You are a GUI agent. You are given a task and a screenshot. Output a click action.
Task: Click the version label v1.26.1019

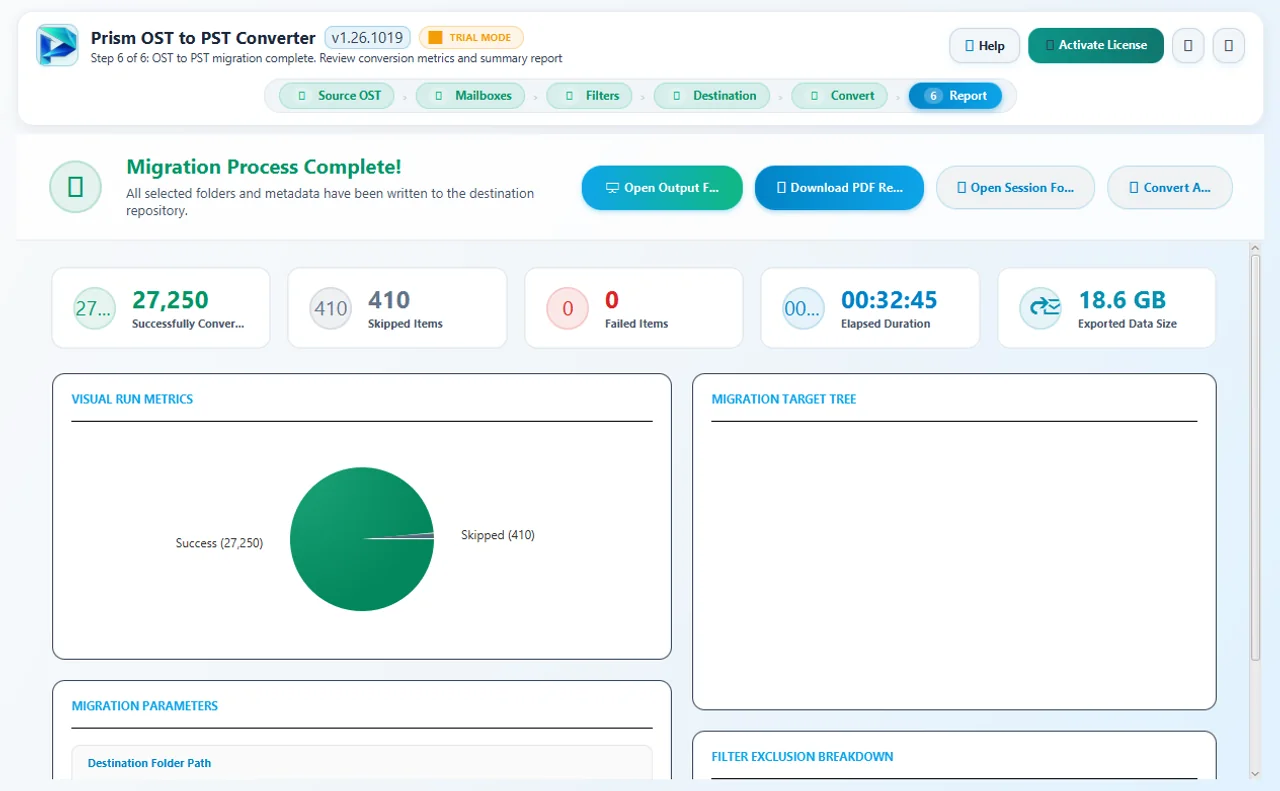coord(367,38)
